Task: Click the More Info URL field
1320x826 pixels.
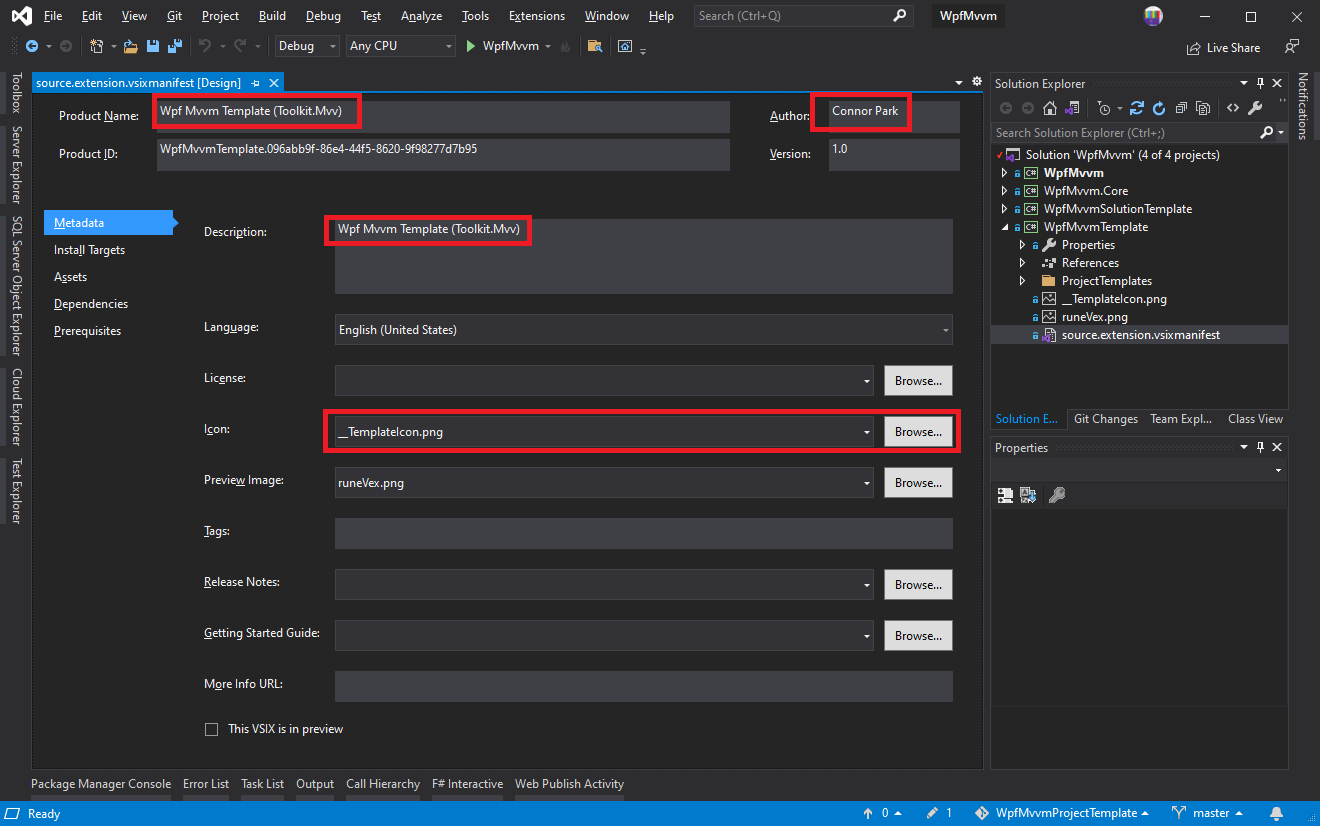Action: pyautogui.click(x=644, y=687)
